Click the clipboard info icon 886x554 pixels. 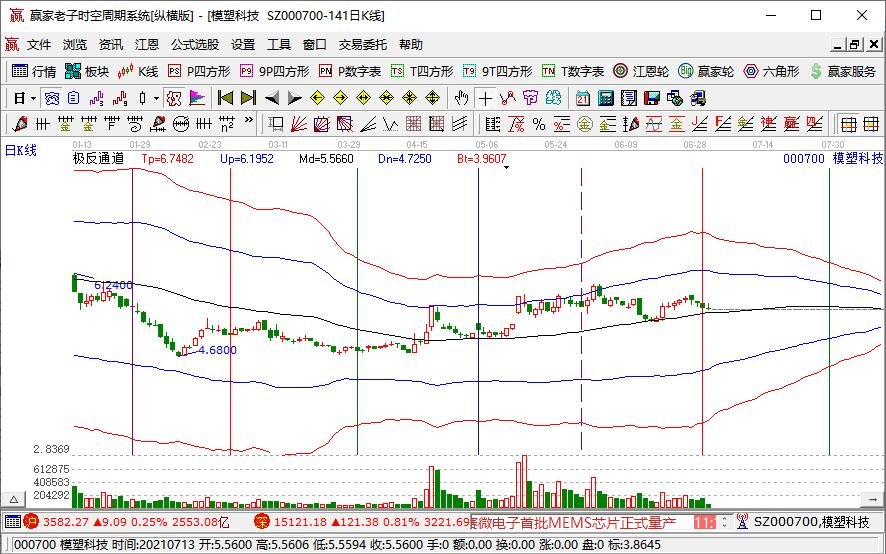(73, 98)
